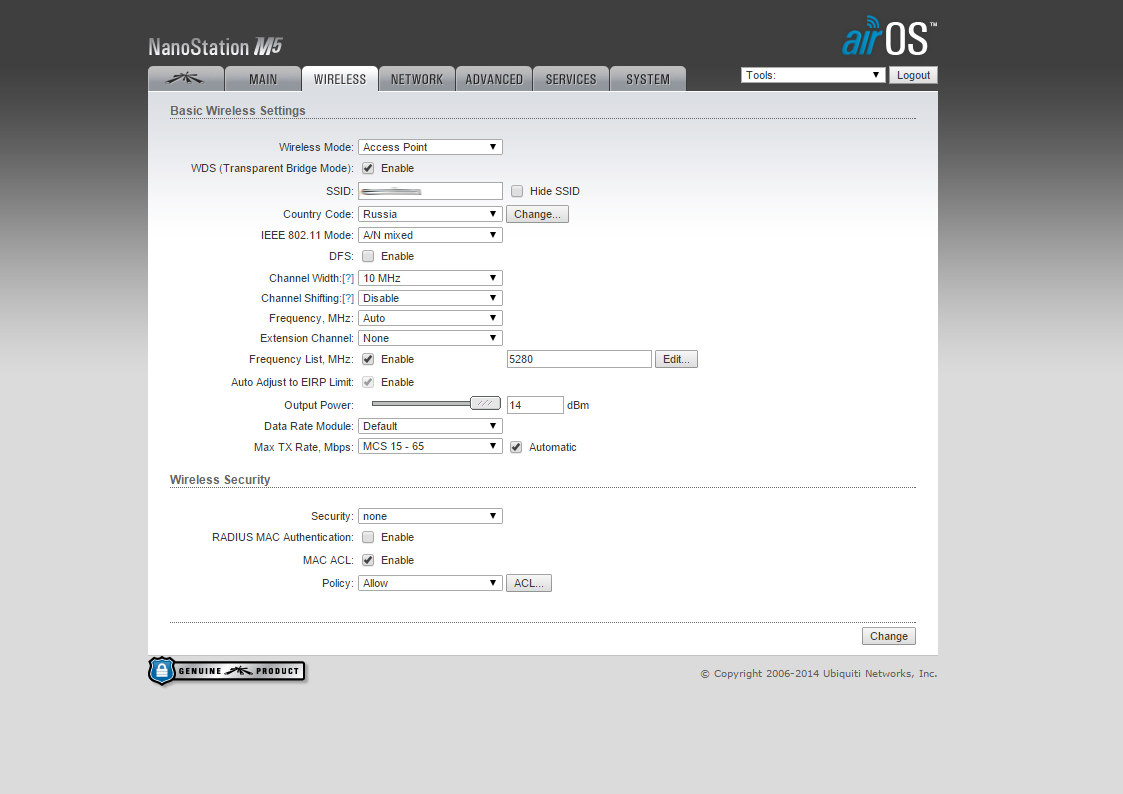
Task: Click the Logout button
Action: (913, 75)
